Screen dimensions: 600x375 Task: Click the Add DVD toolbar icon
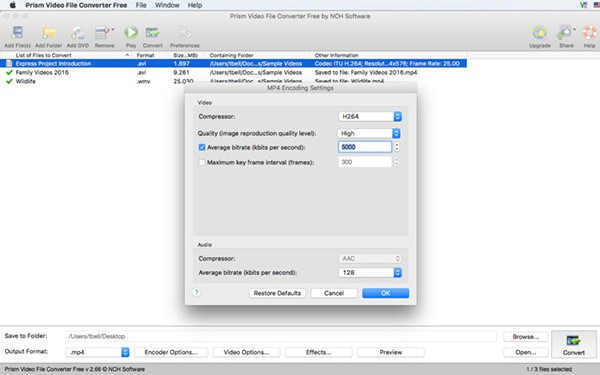(78, 37)
